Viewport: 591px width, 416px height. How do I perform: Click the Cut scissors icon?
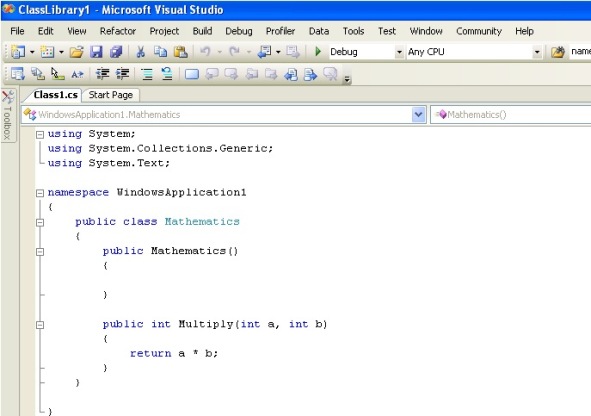(x=141, y=52)
